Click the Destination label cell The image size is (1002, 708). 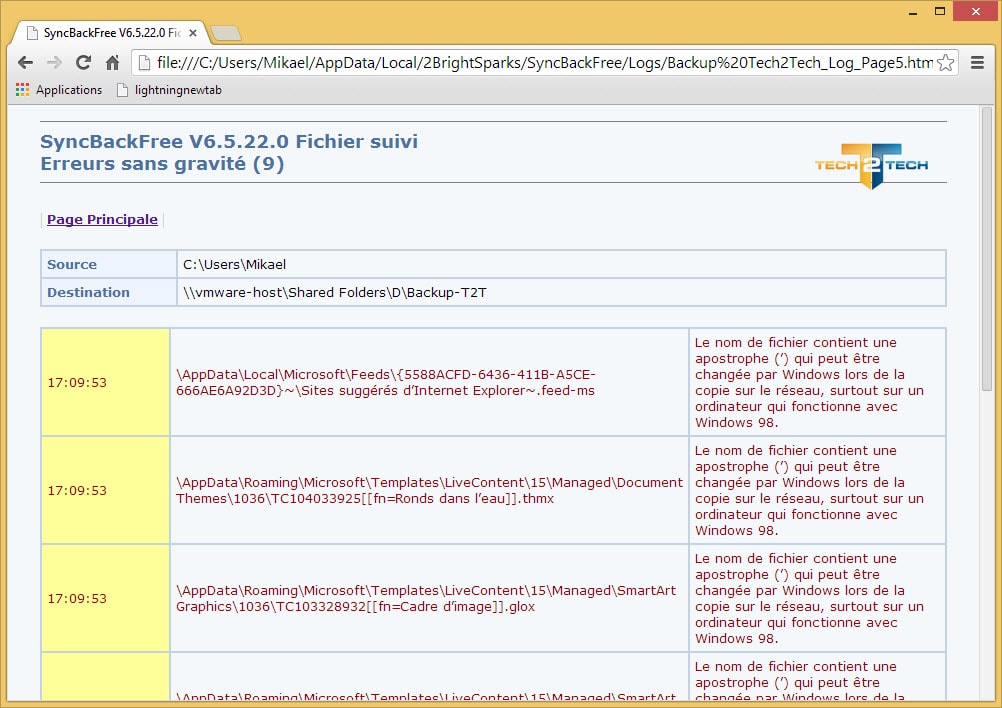click(x=109, y=293)
